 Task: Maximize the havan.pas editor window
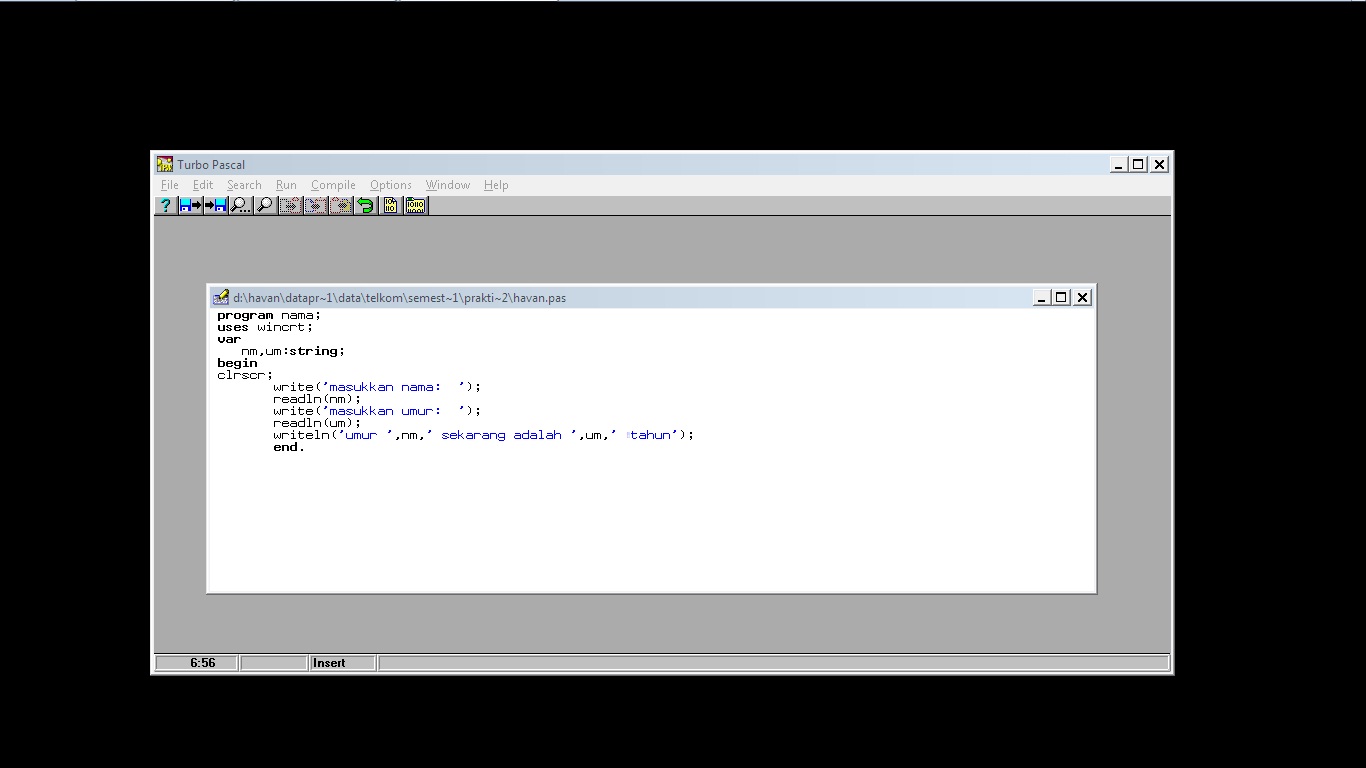(x=1061, y=297)
